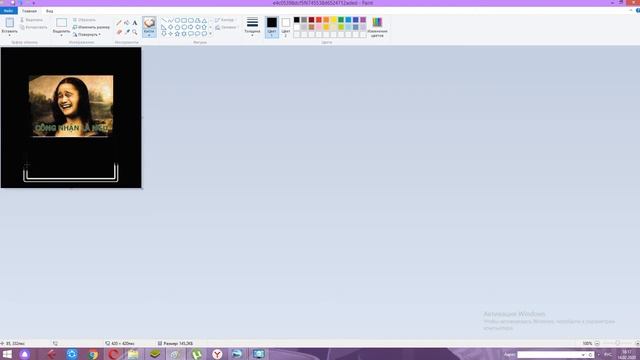Open the Заливка fill dropdown
640x360 pixels.
pyautogui.click(x=226, y=27)
